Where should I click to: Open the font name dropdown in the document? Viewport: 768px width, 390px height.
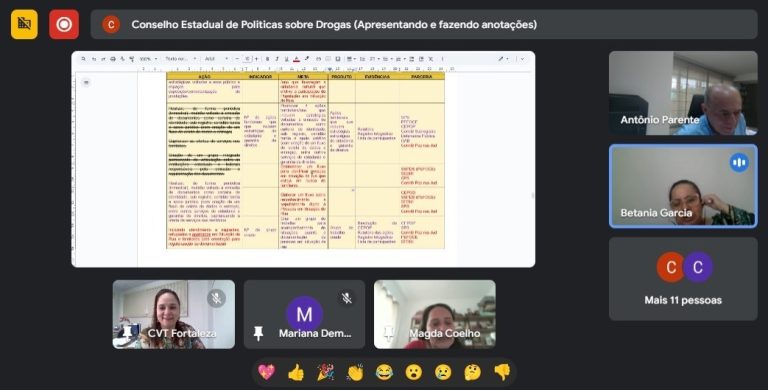click(x=216, y=59)
